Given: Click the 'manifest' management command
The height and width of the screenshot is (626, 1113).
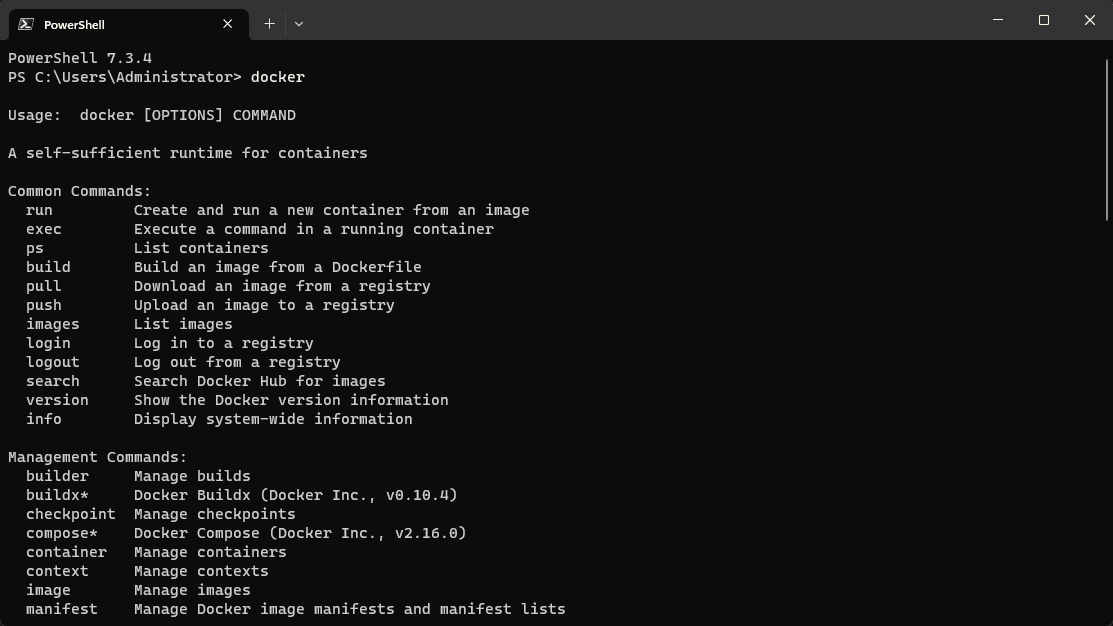Looking at the screenshot, I should tap(62, 609).
